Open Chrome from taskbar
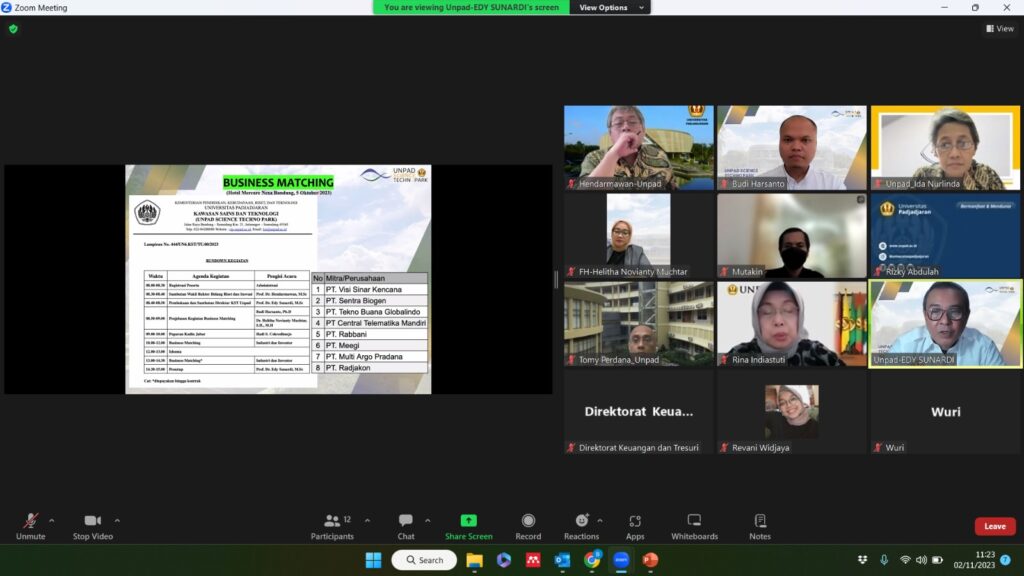Screen dimensions: 1024x576 click(x=592, y=560)
